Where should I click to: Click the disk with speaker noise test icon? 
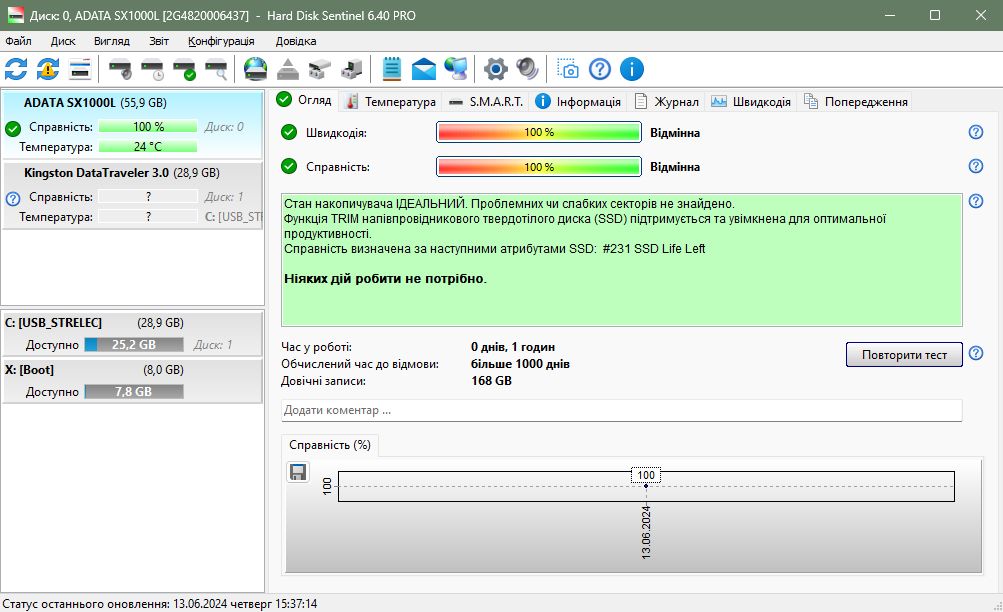[x=120, y=69]
